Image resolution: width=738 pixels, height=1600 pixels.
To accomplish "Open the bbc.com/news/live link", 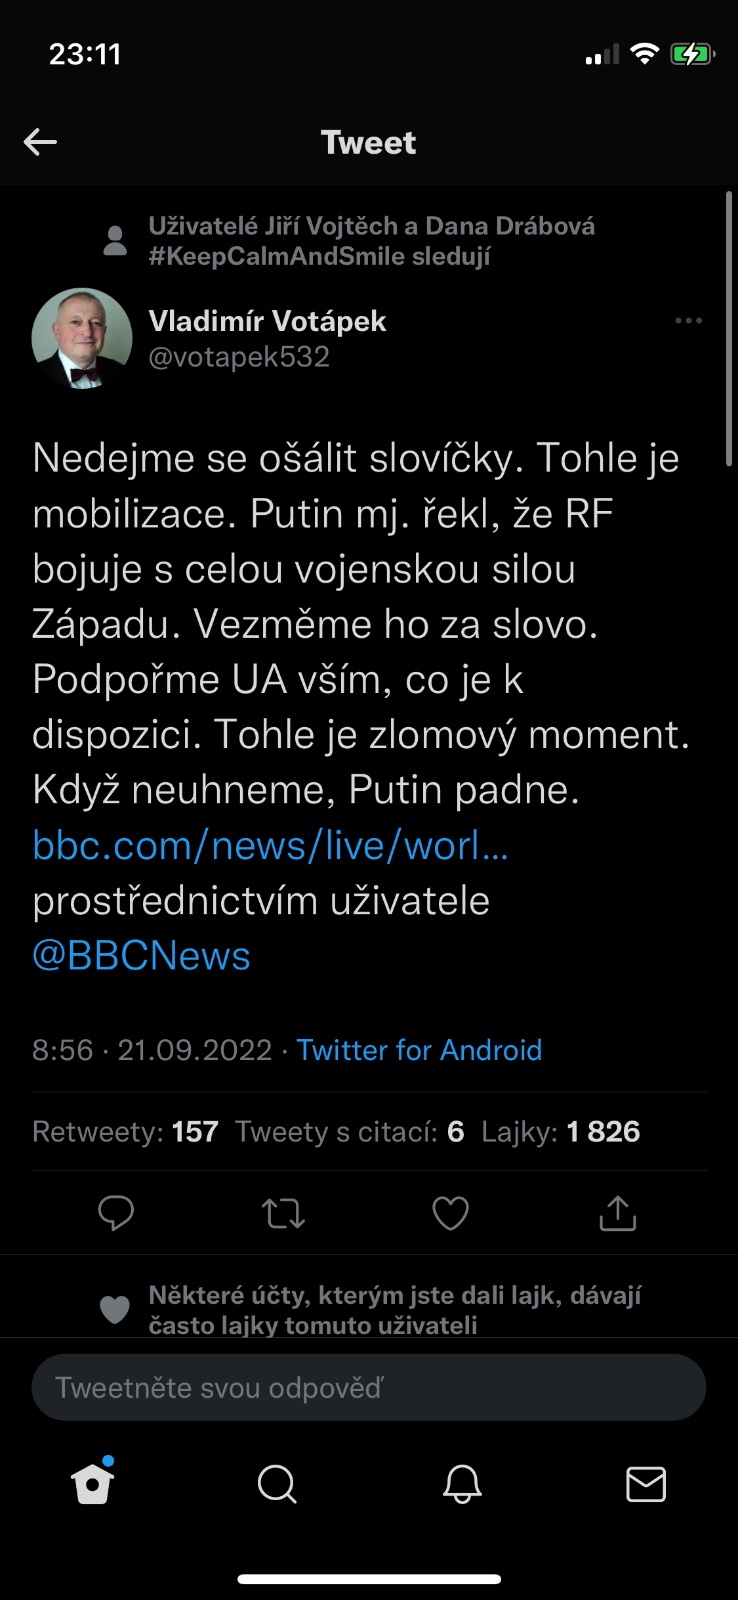I will [270, 846].
